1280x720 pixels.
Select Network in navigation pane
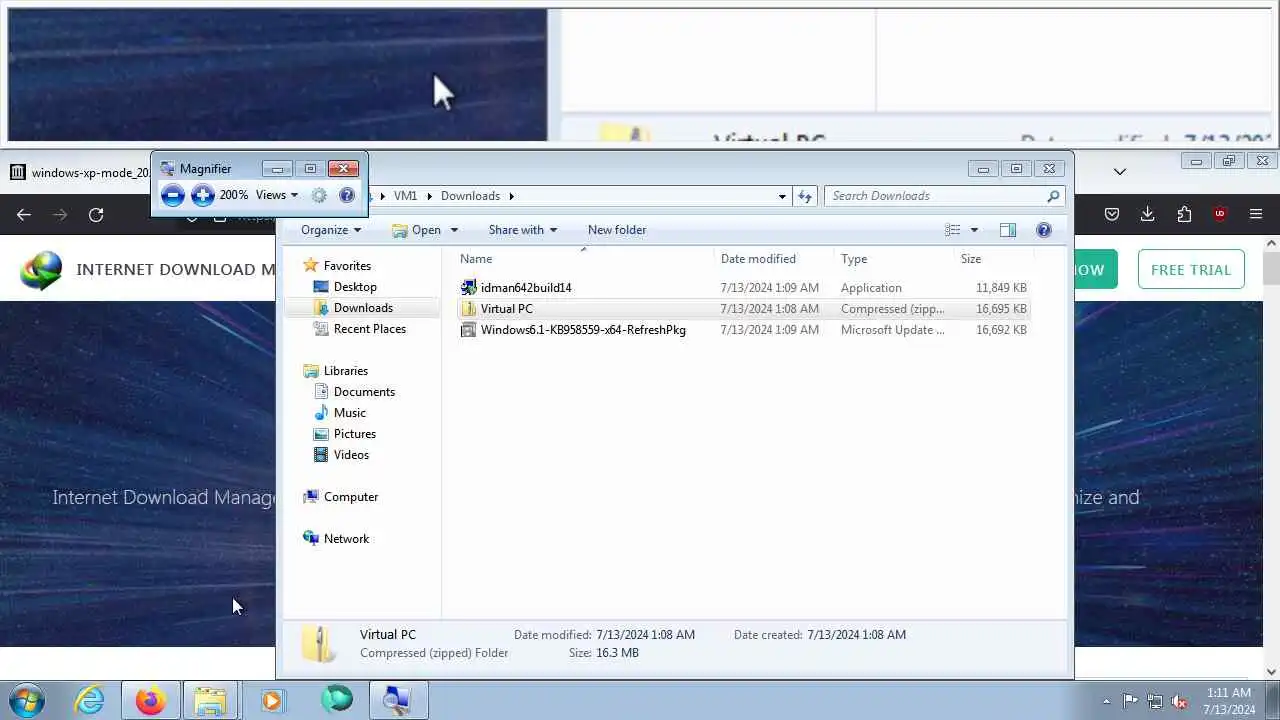click(x=346, y=539)
